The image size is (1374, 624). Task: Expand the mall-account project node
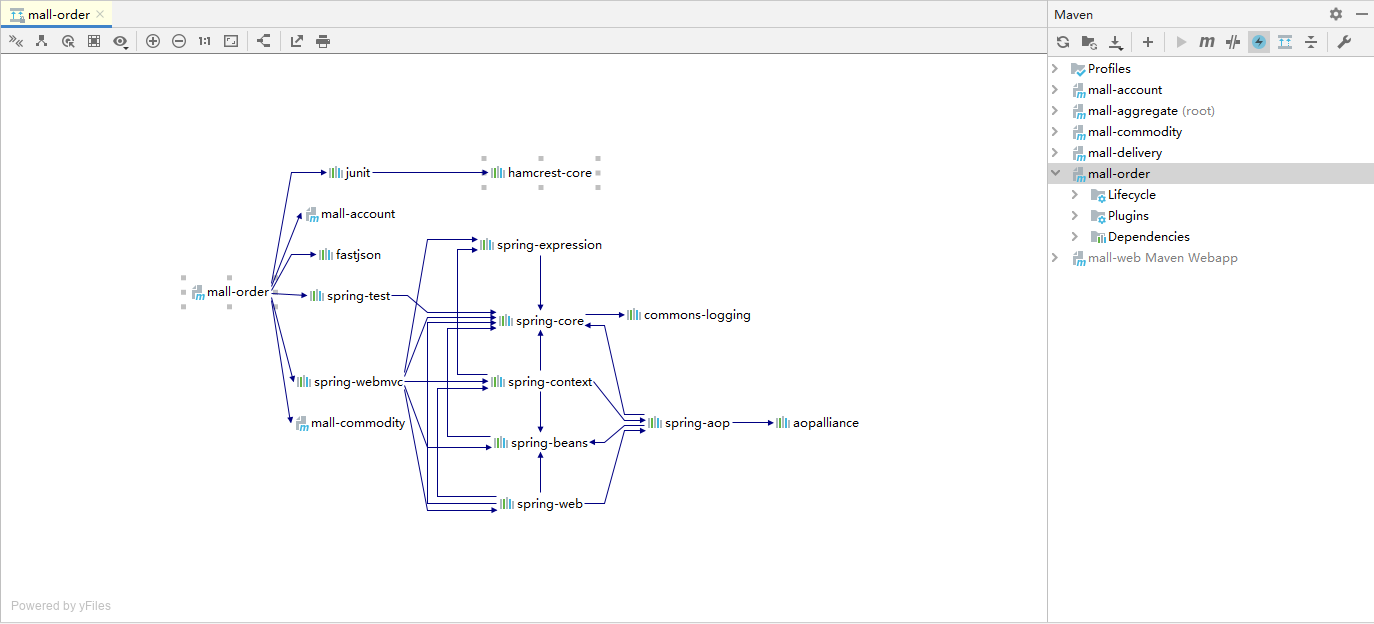pyautogui.click(x=1055, y=90)
